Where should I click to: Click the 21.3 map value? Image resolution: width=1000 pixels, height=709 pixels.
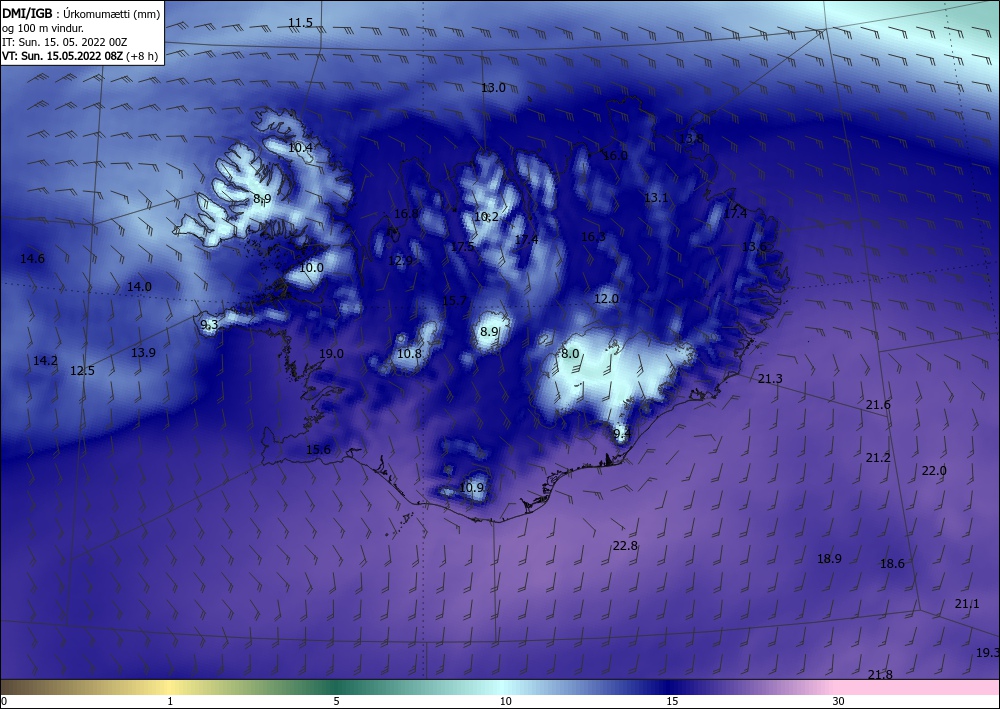click(x=770, y=379)
